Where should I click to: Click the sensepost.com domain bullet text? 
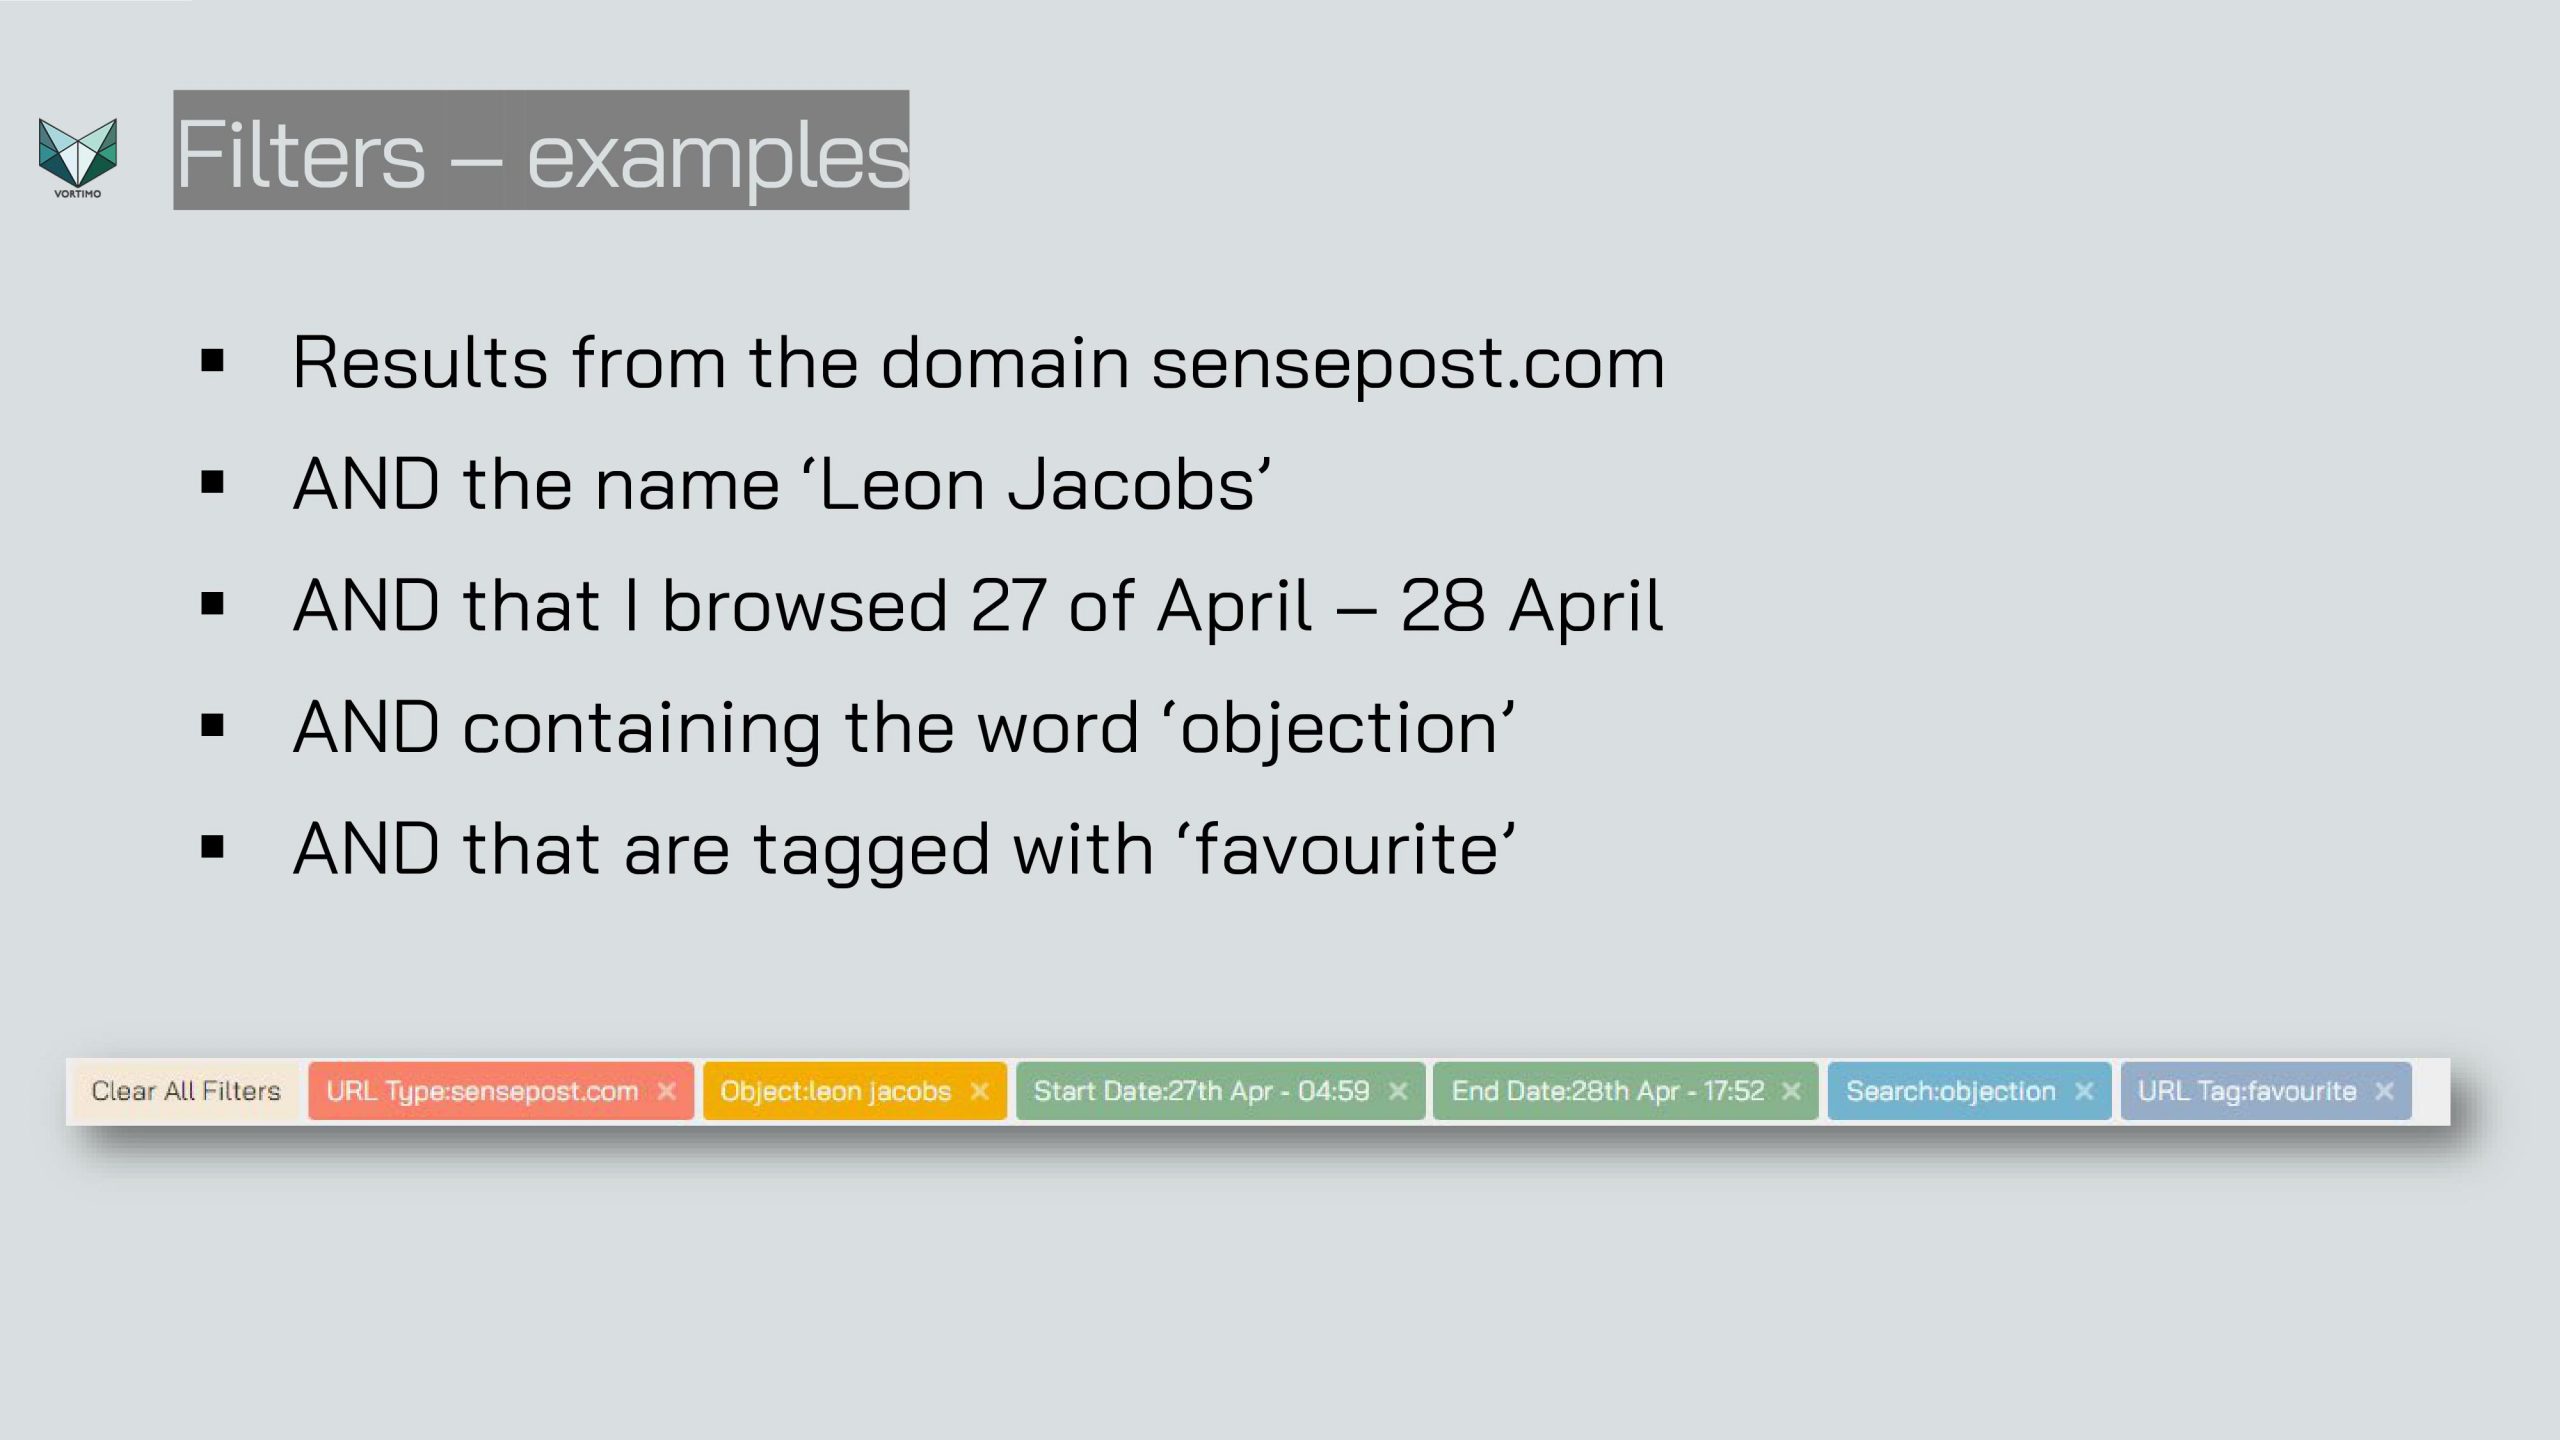(979, 363)
